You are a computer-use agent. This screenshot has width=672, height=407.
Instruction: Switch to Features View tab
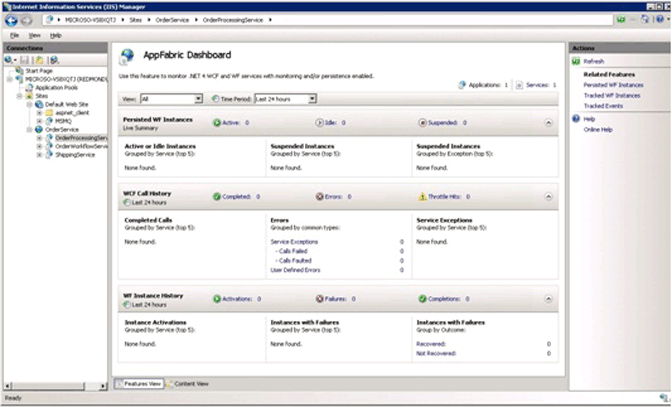139,384
